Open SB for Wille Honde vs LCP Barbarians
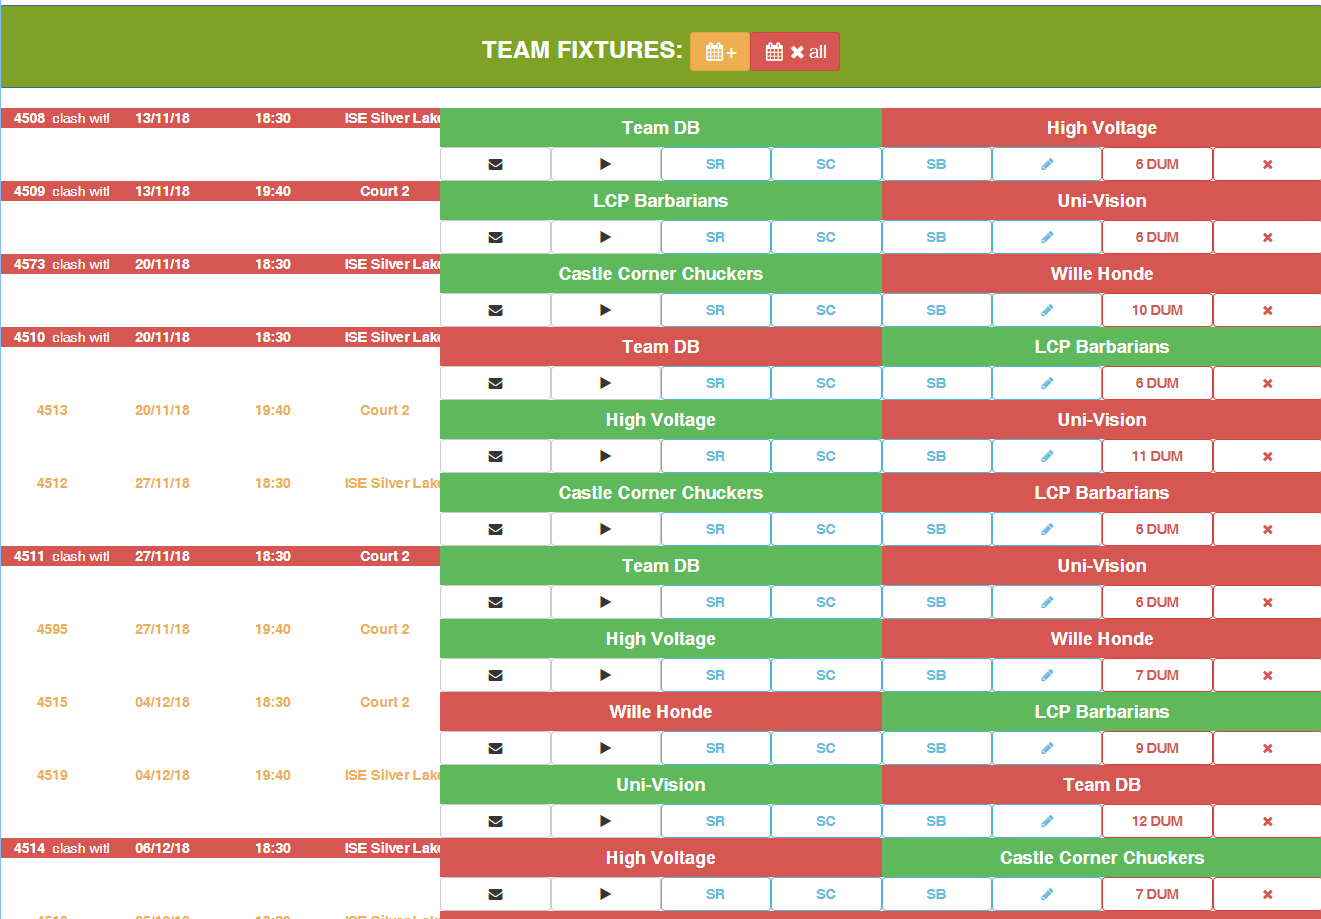Image resolution: width=1321 pixels, height=919 pixels. 936,747
